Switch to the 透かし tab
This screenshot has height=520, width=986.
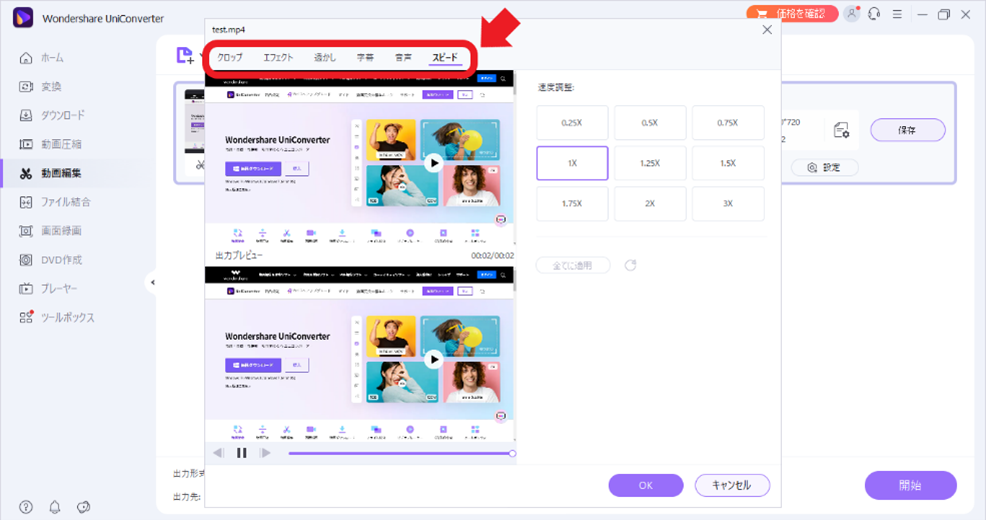click(325, 57)
